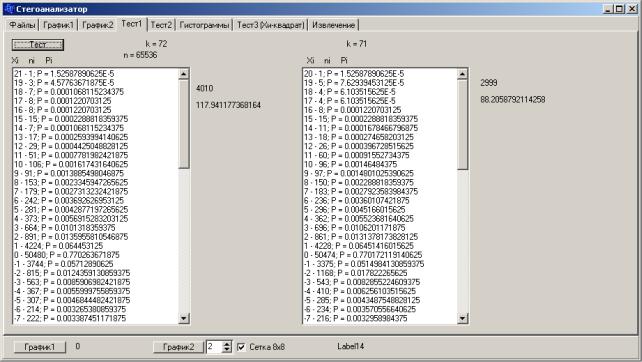Go to the Извлечение tab
The image size is (642, 362).
(x=333, y=25)
